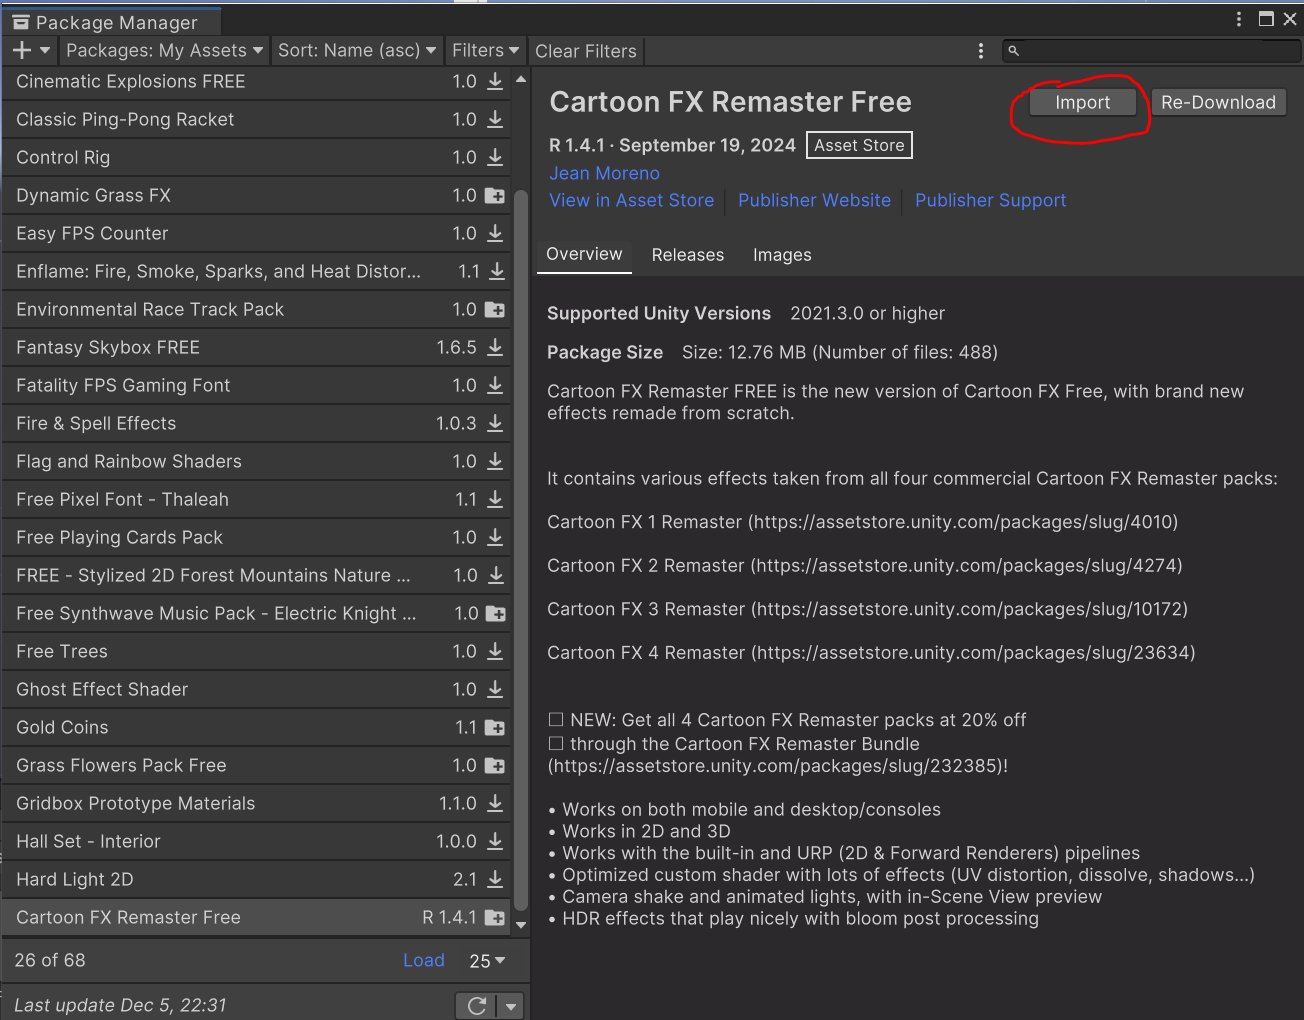Click Load more packages link

[x=424, y=960]
